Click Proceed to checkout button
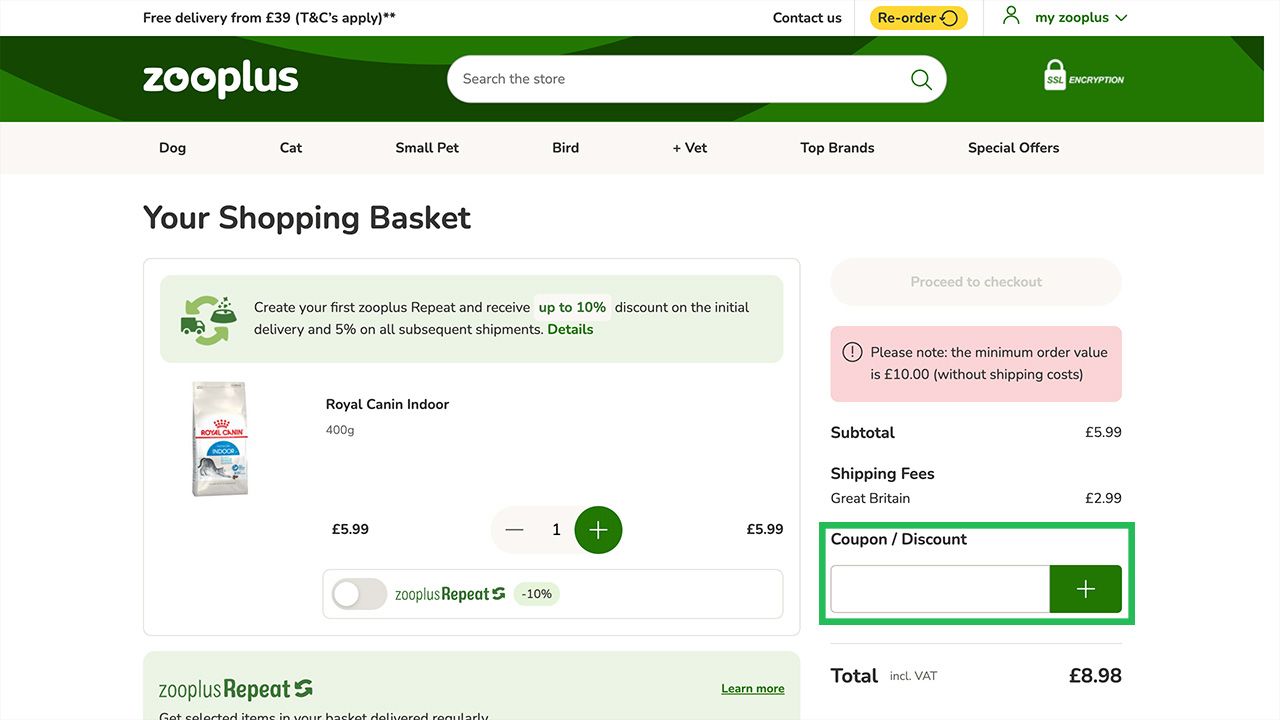The image size is (1280, 720). click(976, 282)
